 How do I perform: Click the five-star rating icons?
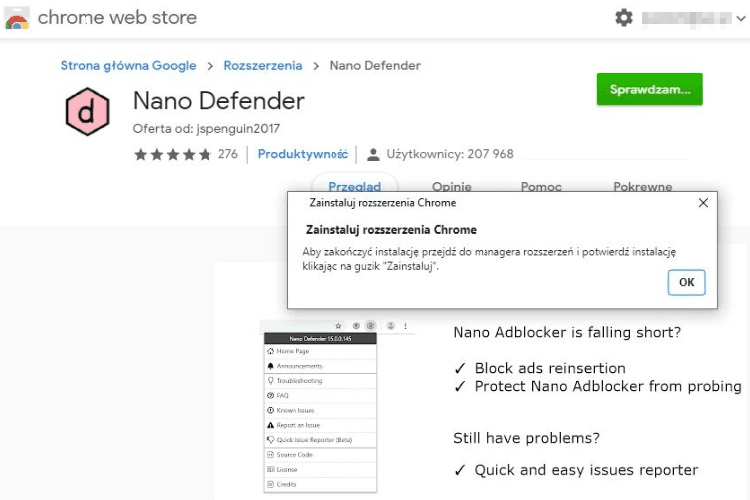click(172, 154)
